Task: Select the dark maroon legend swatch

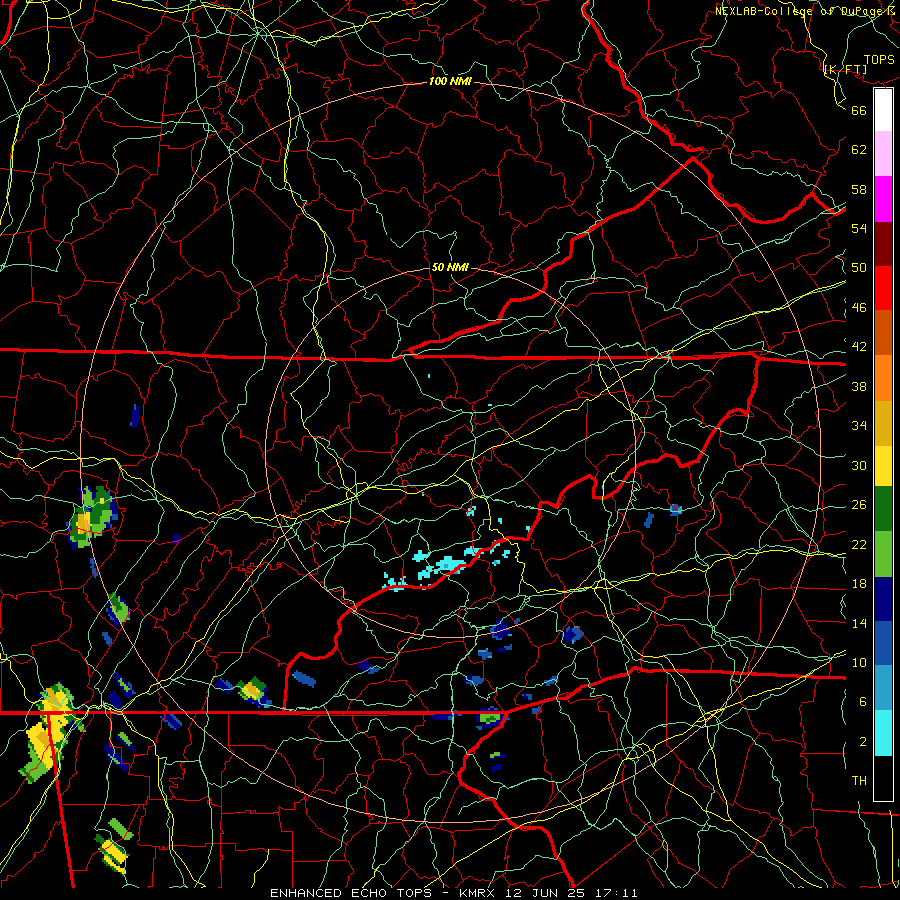Action: tap(883, 244)
